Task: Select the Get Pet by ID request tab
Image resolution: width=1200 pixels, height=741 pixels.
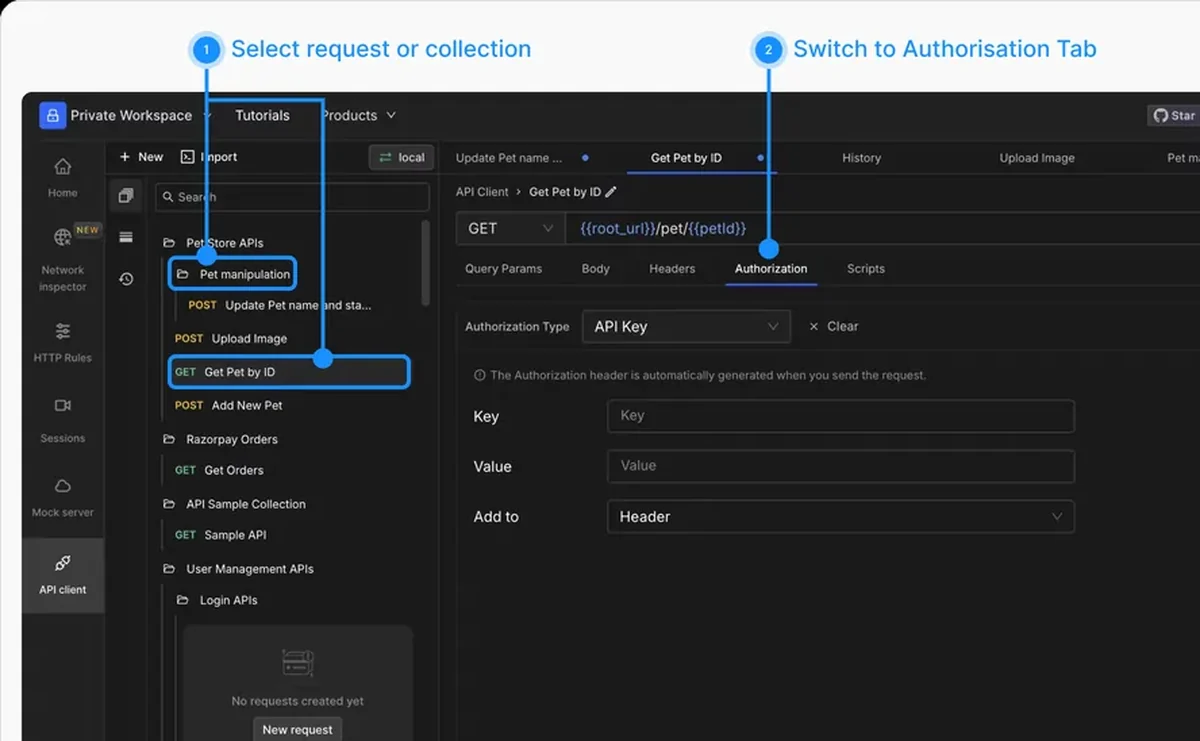Action: [x=686, y=158]
